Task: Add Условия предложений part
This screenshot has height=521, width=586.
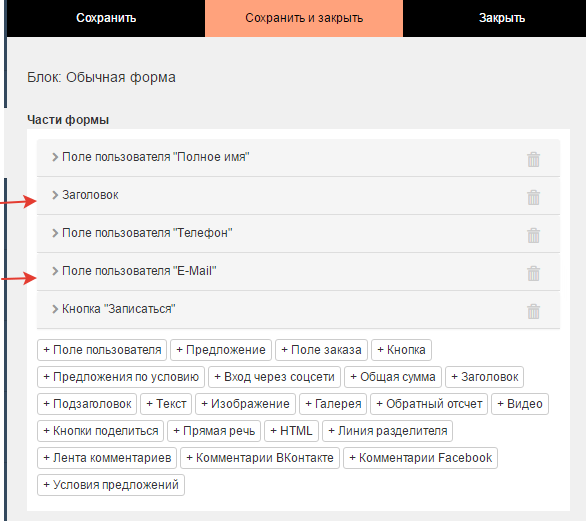Action: [111, 485]
